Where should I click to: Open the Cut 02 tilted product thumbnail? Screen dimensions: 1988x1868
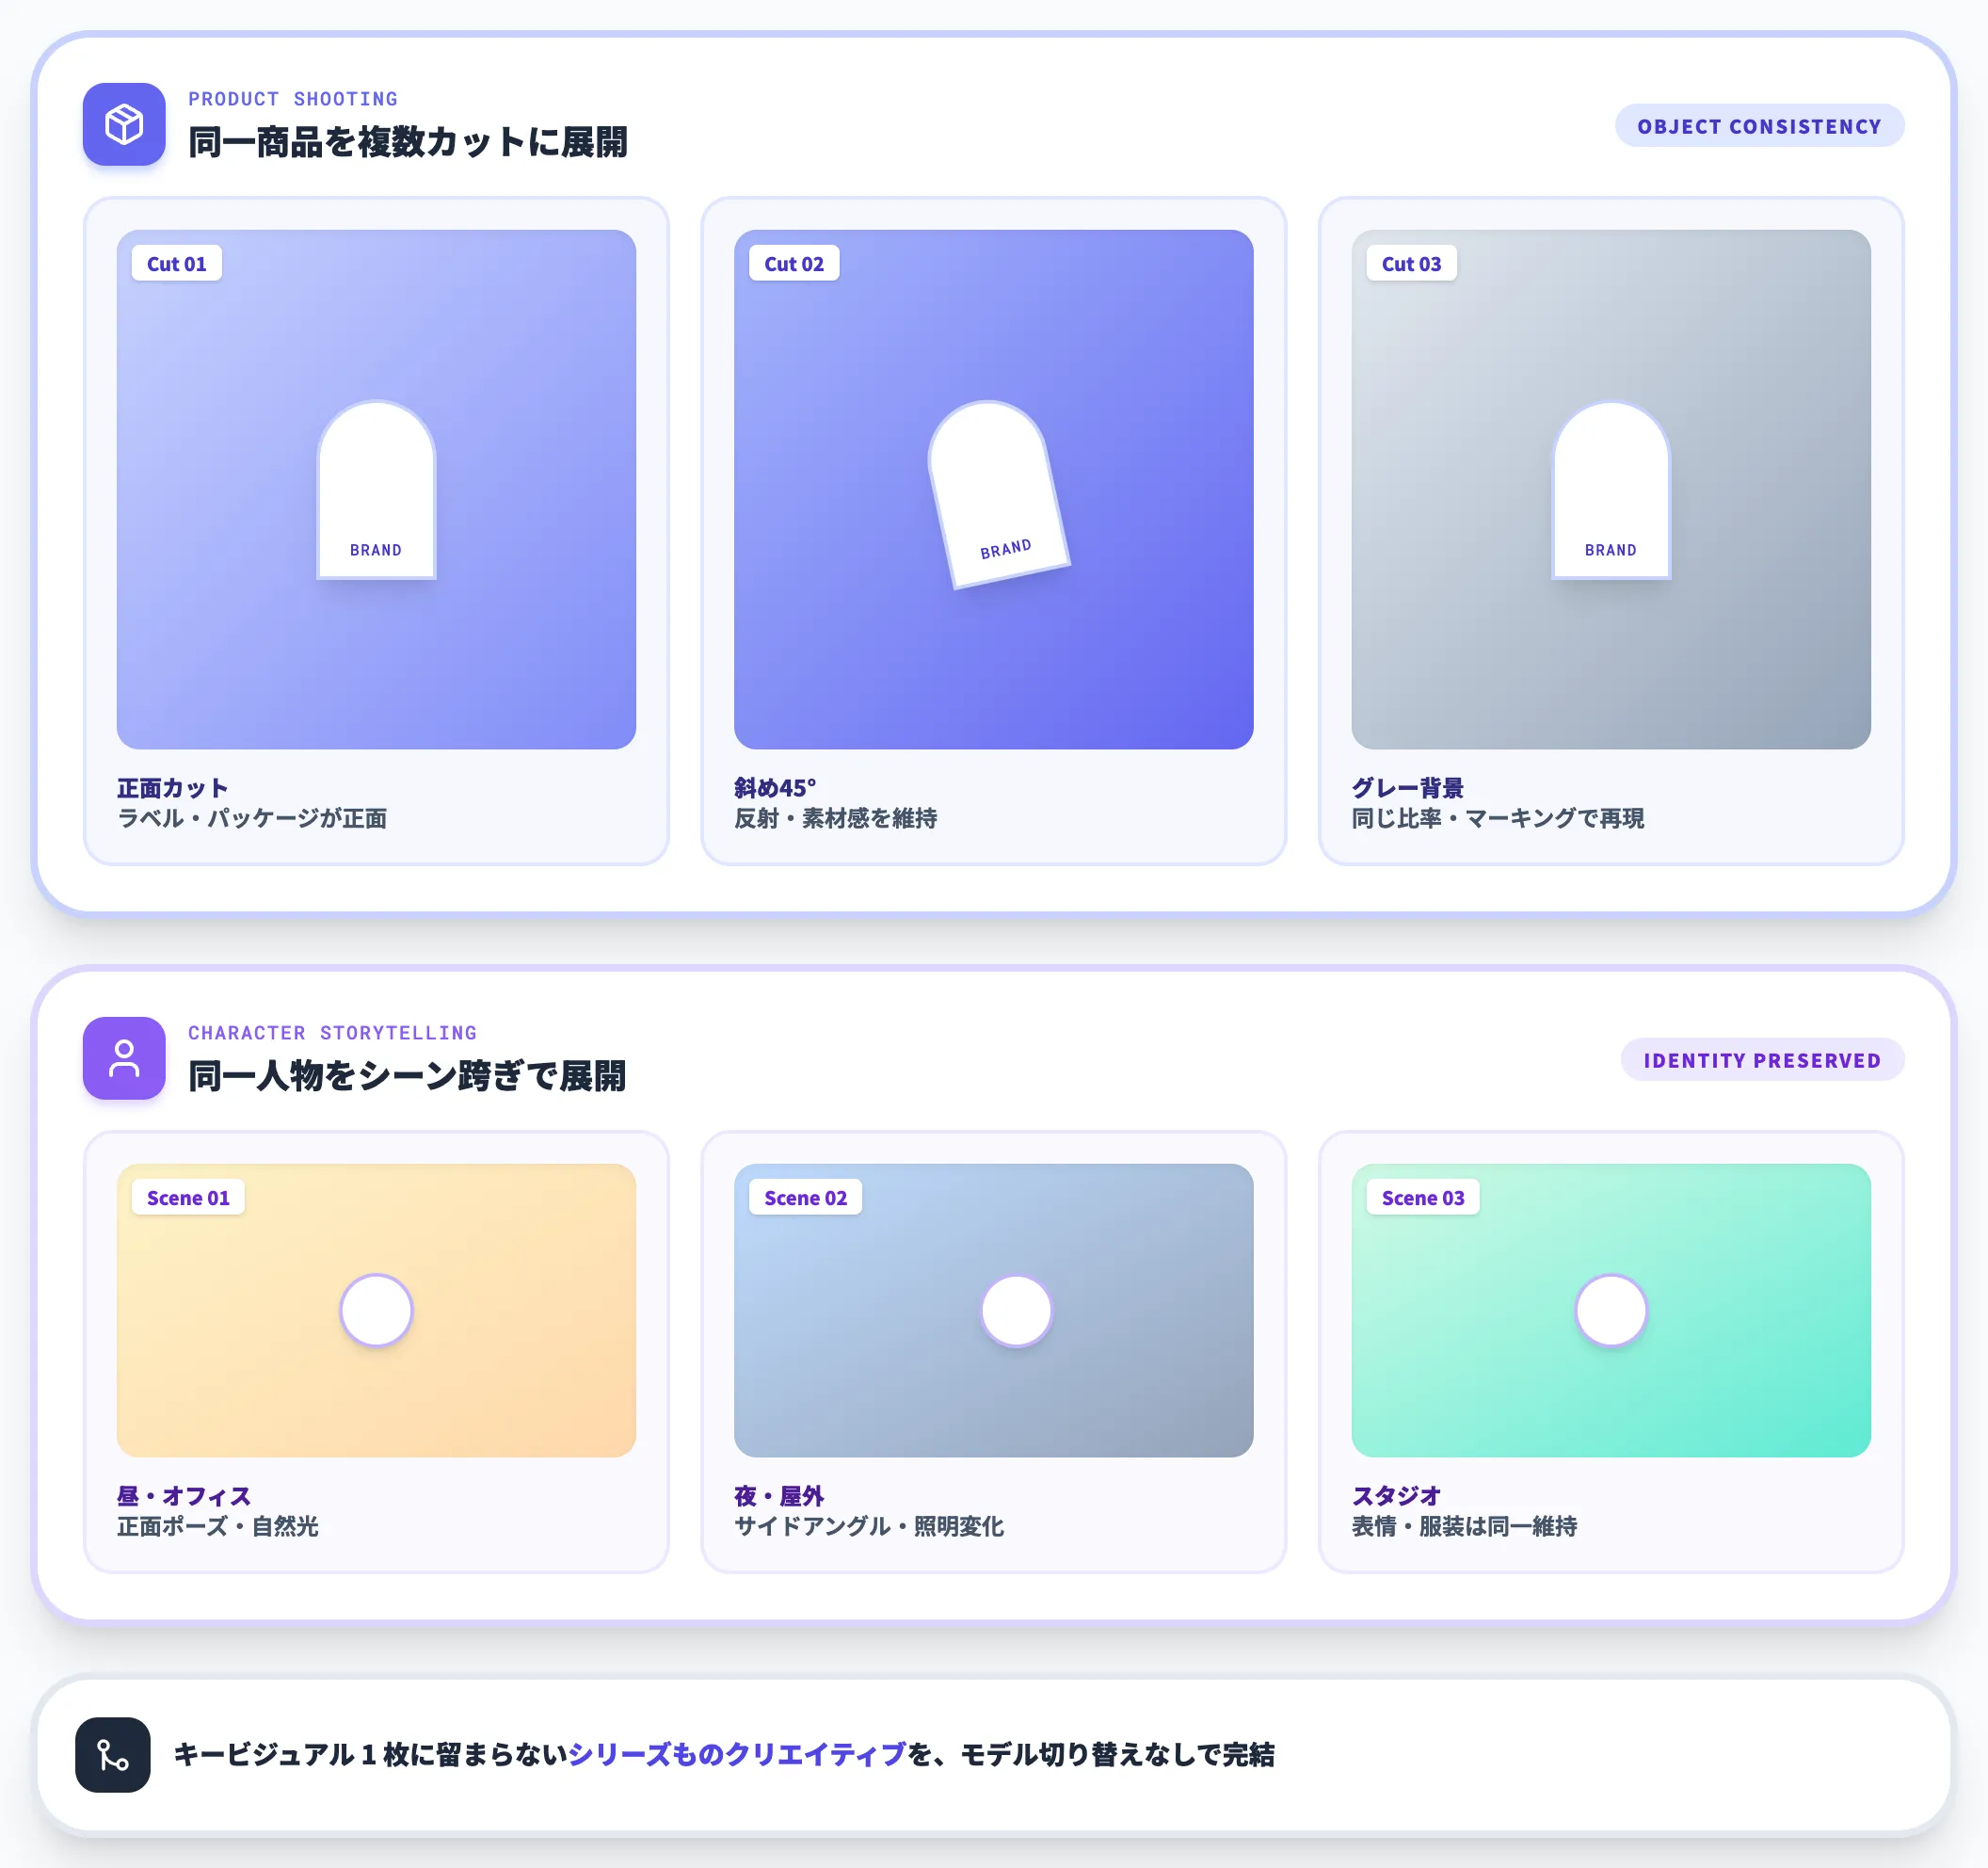click(x=993, y=489)
